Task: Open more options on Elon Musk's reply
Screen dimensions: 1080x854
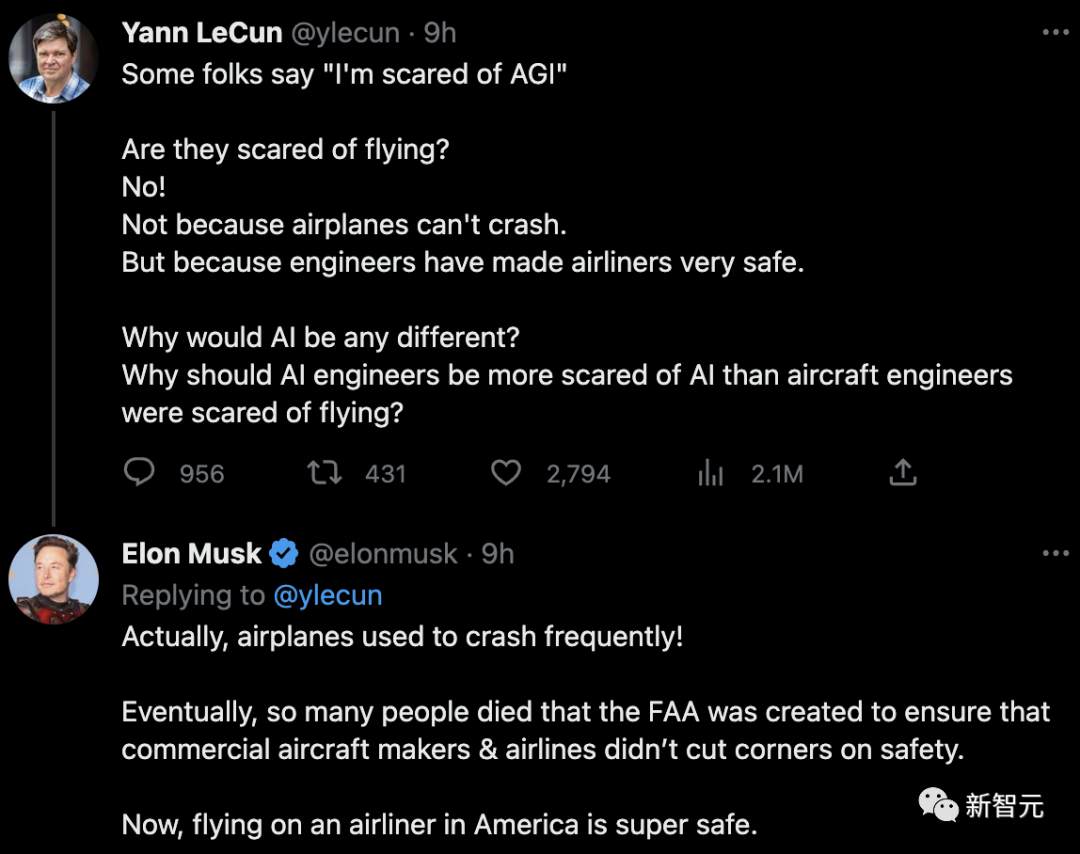Action: tap(1055, 553)
